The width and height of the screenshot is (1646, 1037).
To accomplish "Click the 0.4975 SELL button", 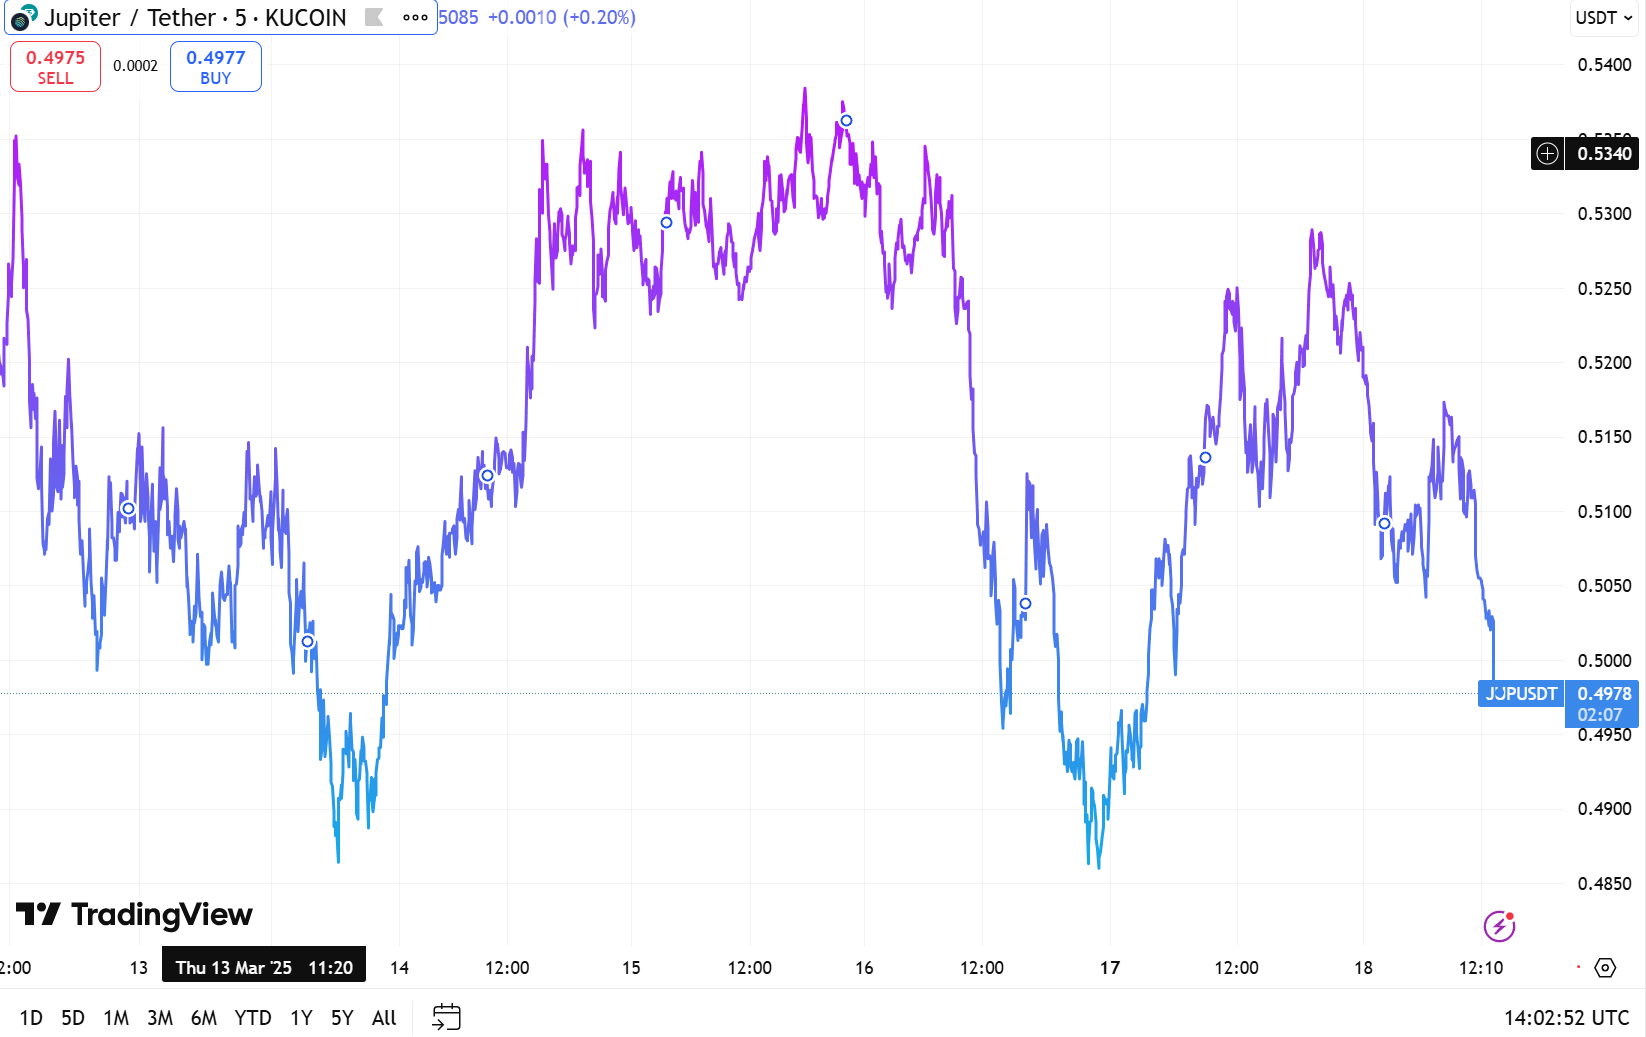I will pos(55,66).
